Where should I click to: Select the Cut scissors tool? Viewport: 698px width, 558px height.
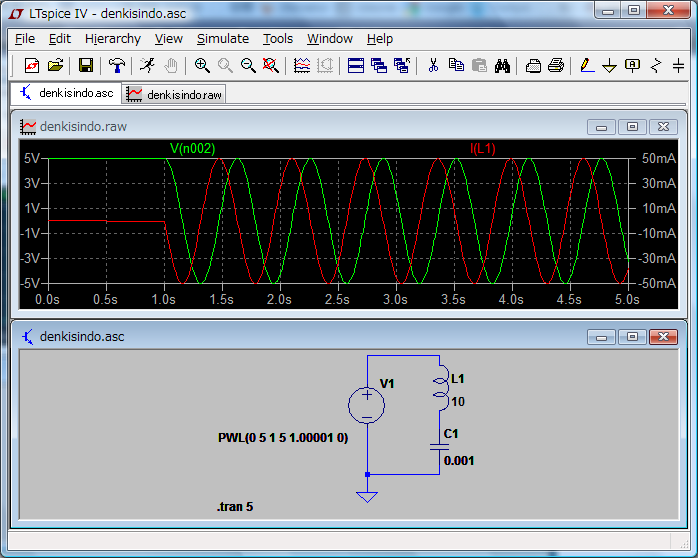tap(433, 66)
